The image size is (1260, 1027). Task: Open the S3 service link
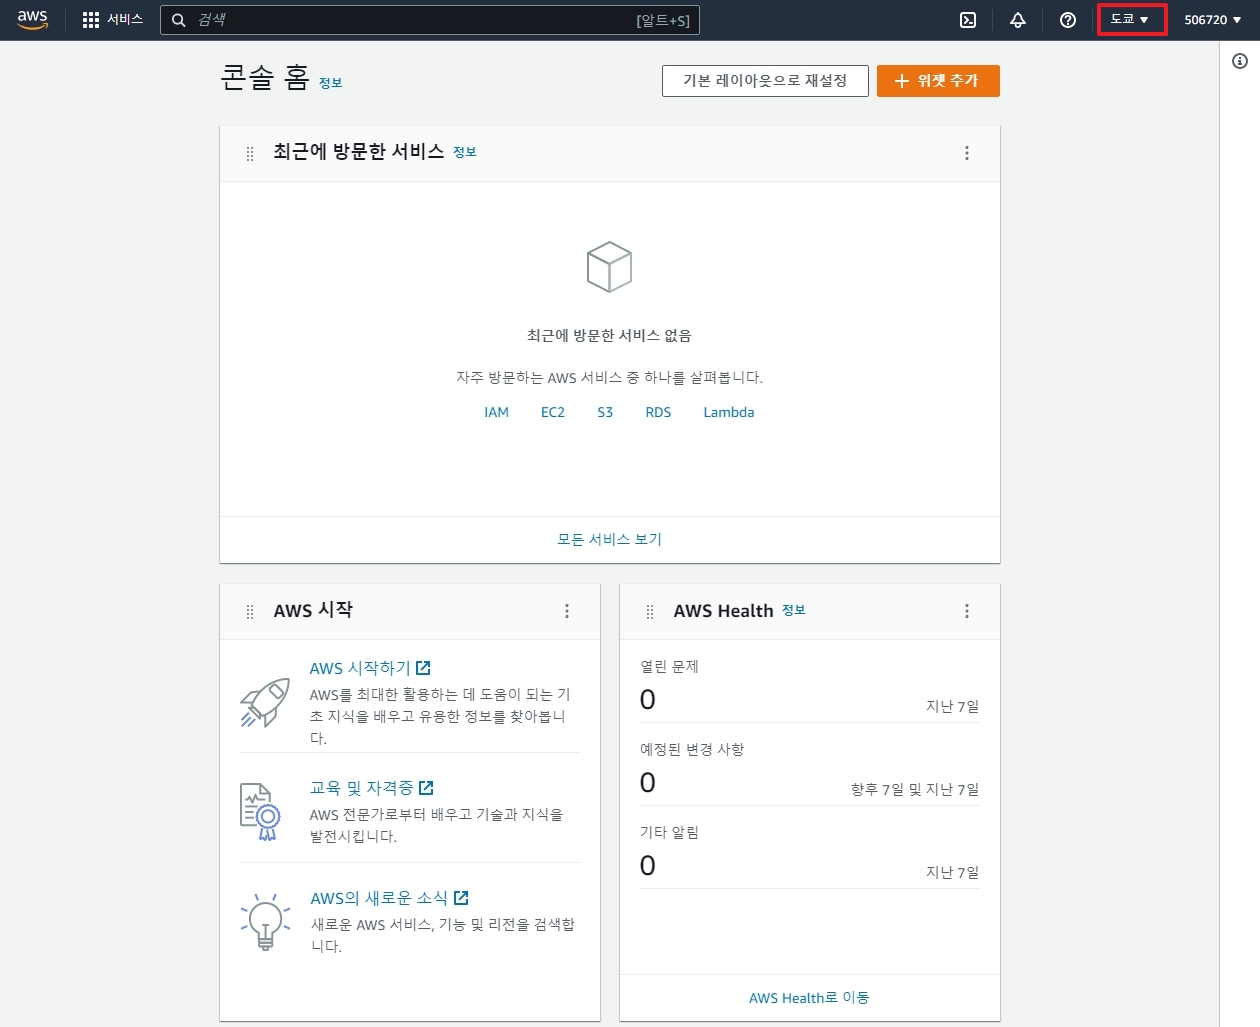605,412
